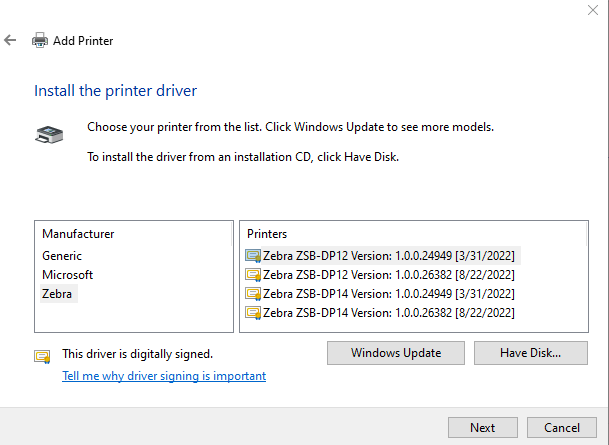
Task: Click the Windows Update button
Action: pyautogui.click(x=396, y=353)
